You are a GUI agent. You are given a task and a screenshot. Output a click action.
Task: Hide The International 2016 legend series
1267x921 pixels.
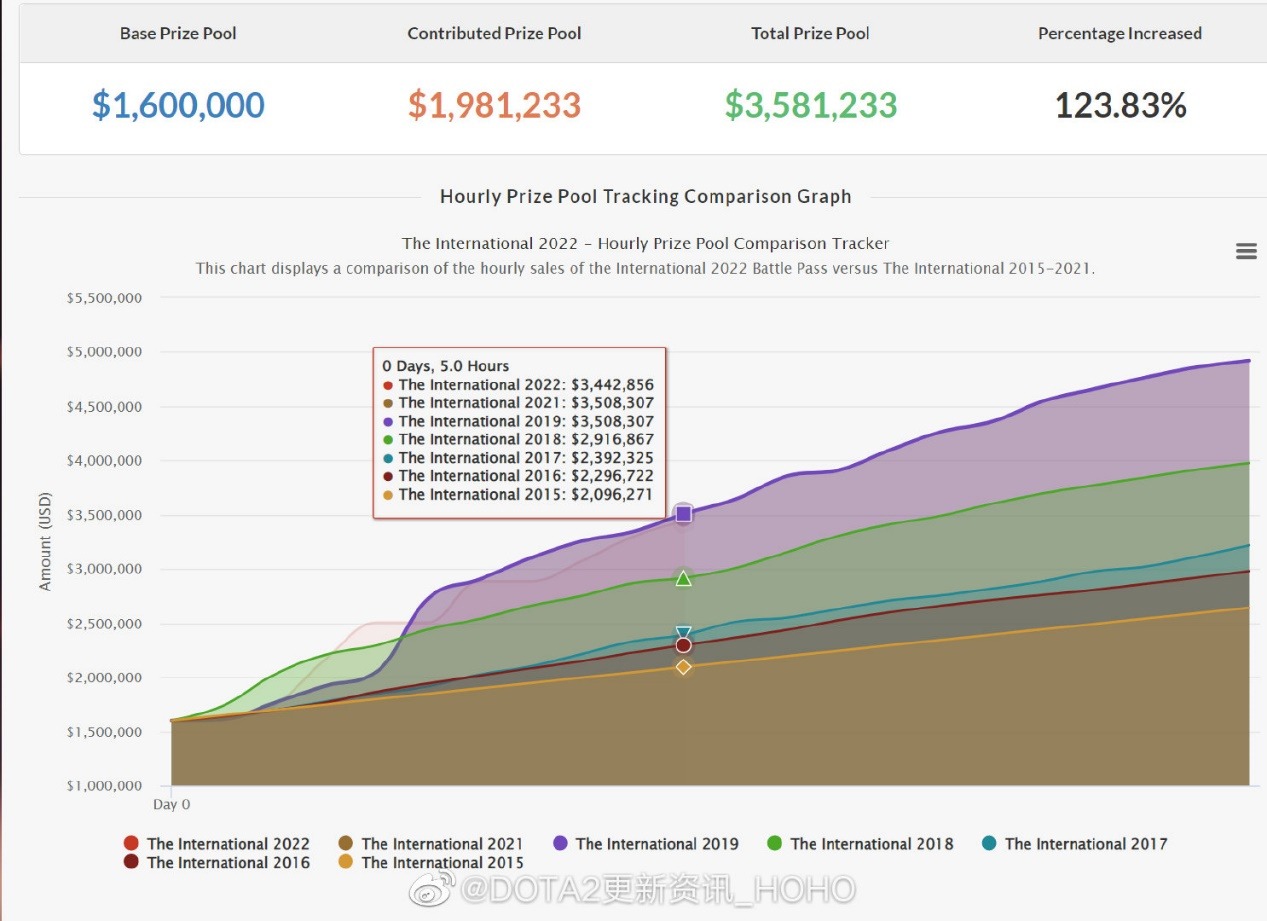point(217,863)
